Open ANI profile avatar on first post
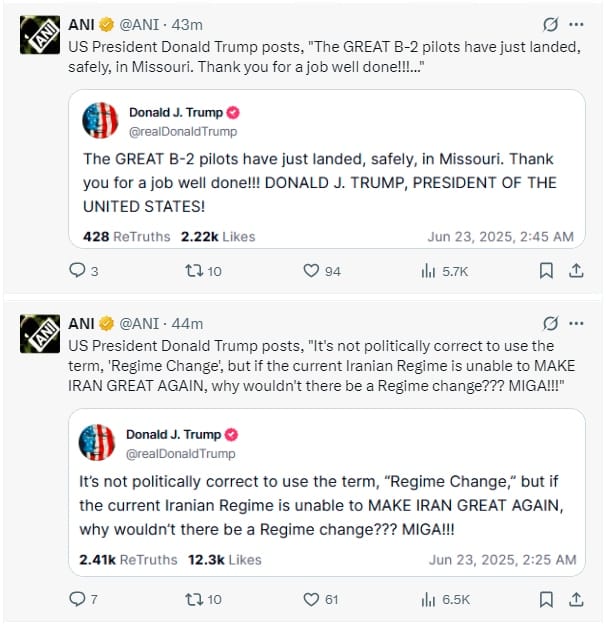Image resolution: width=606 pixels, height=624 pixels. (x=40, y=35)
